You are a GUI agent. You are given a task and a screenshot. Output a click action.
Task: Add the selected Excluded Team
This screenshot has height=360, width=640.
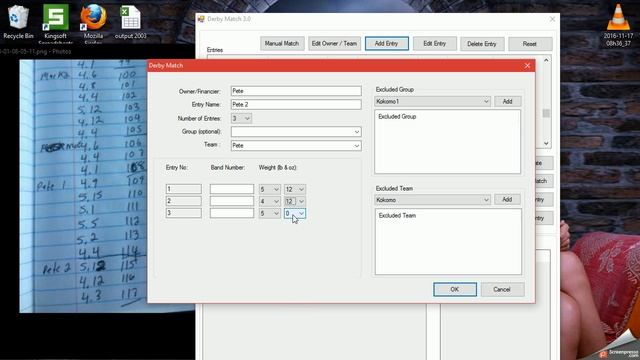[x=507, y=200]
